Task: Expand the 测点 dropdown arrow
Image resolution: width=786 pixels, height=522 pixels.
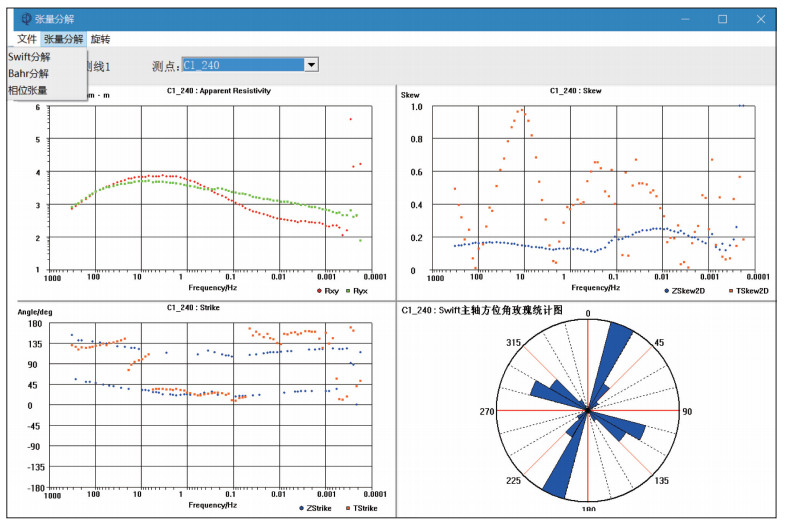Action: point(311,65)
